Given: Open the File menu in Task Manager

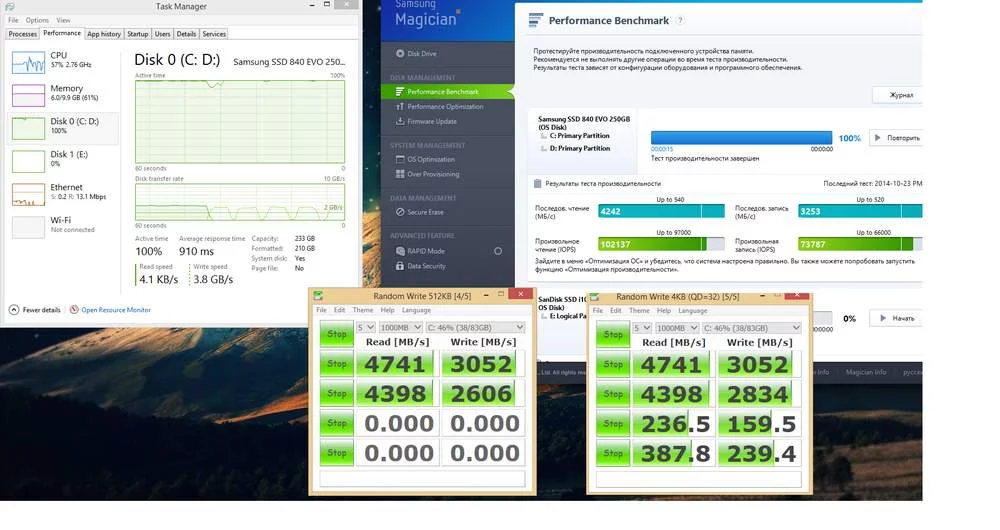Looking at the screenshot, I should tap(13, 20).
